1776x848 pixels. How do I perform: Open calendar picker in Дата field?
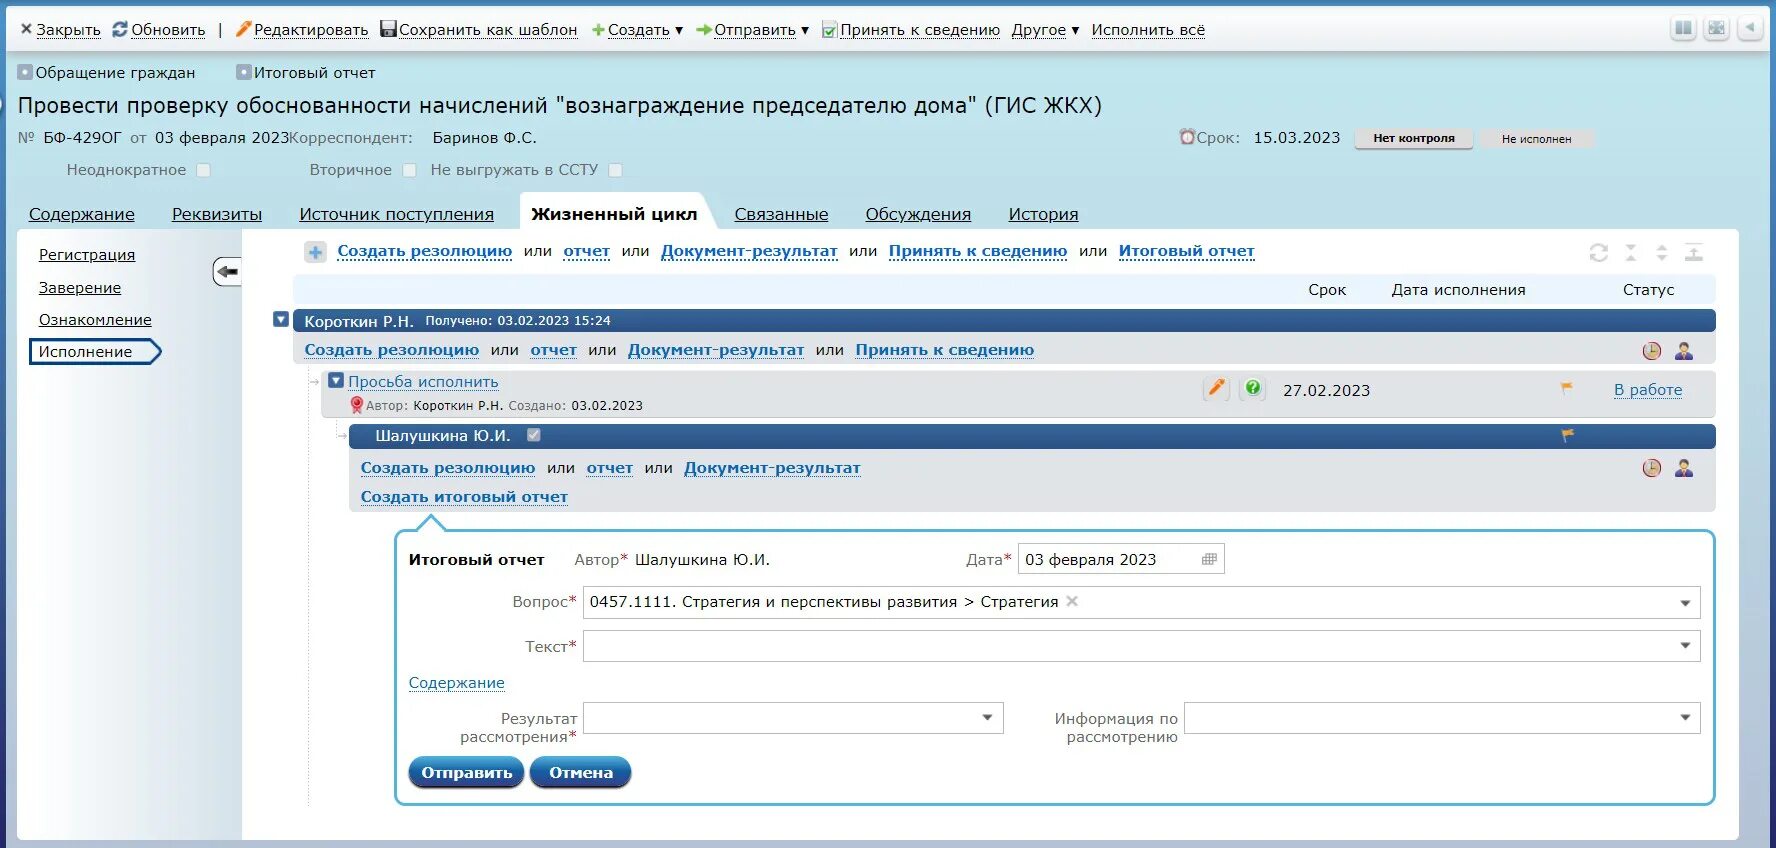pos(1209,559)
